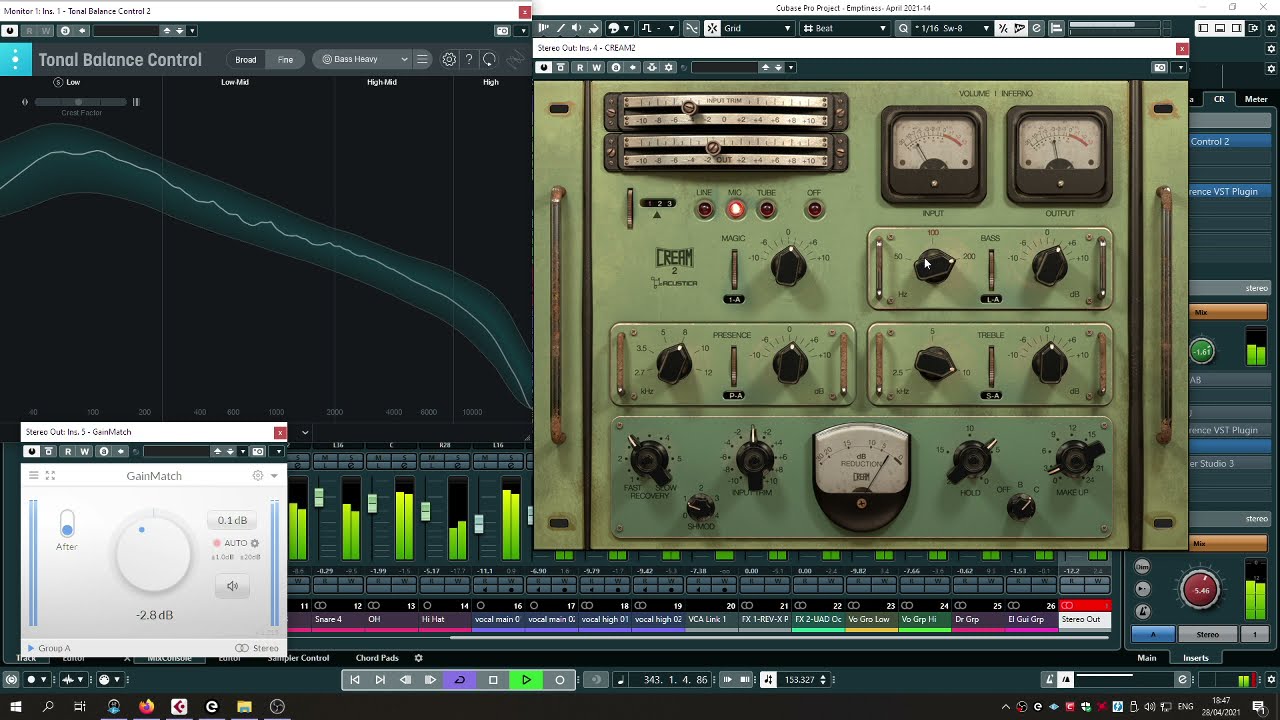Viewport: 1280px width, 720px height.
Task: Open the Beat grid type dropdown
Action: coord(846,28)
